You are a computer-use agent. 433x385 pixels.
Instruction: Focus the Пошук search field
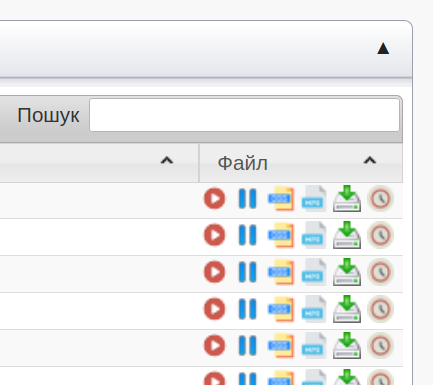244,115
